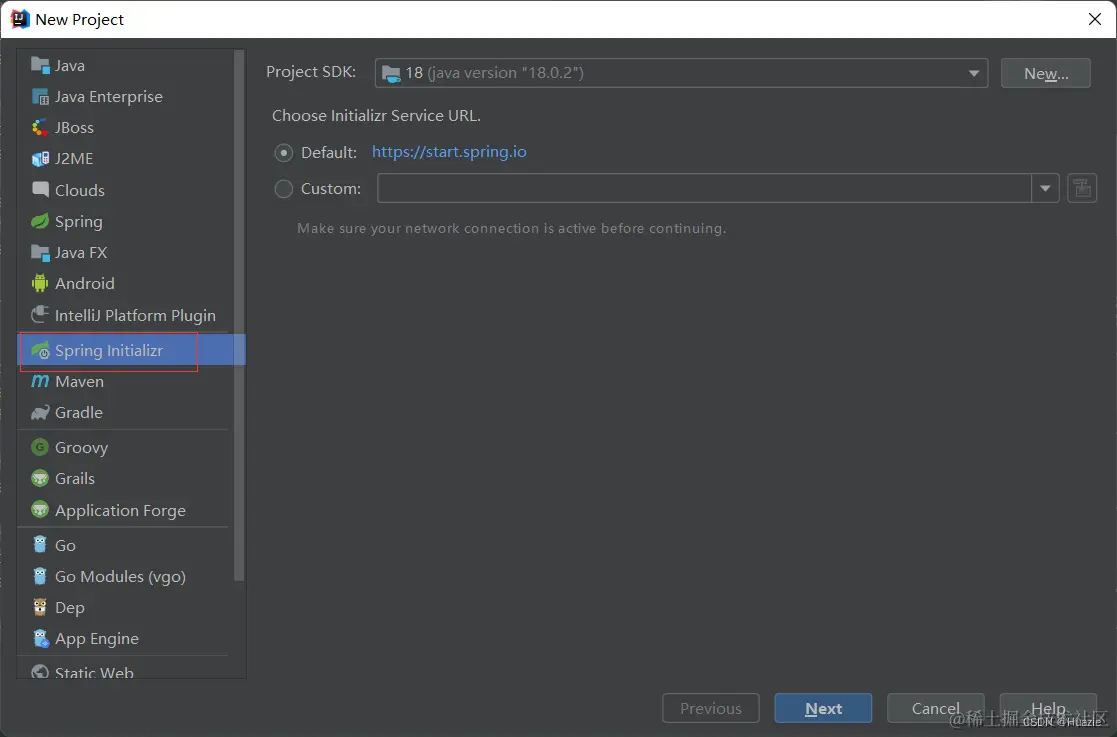The image size is (1117, 737).
Task: Choose the J2ME icon
Action: tap(40, 159)
